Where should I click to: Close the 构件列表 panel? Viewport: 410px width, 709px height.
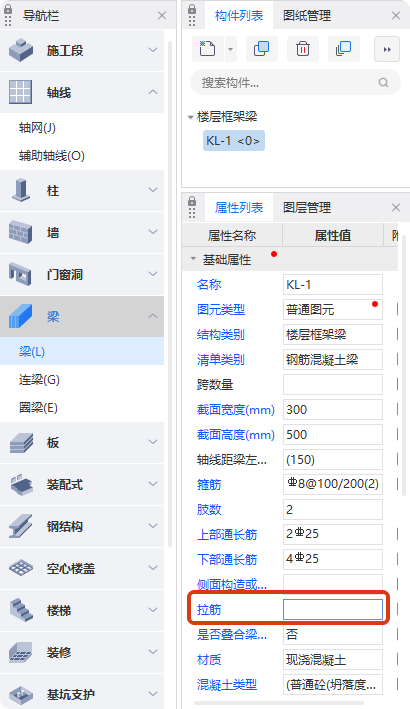click(x=396, y=16)
